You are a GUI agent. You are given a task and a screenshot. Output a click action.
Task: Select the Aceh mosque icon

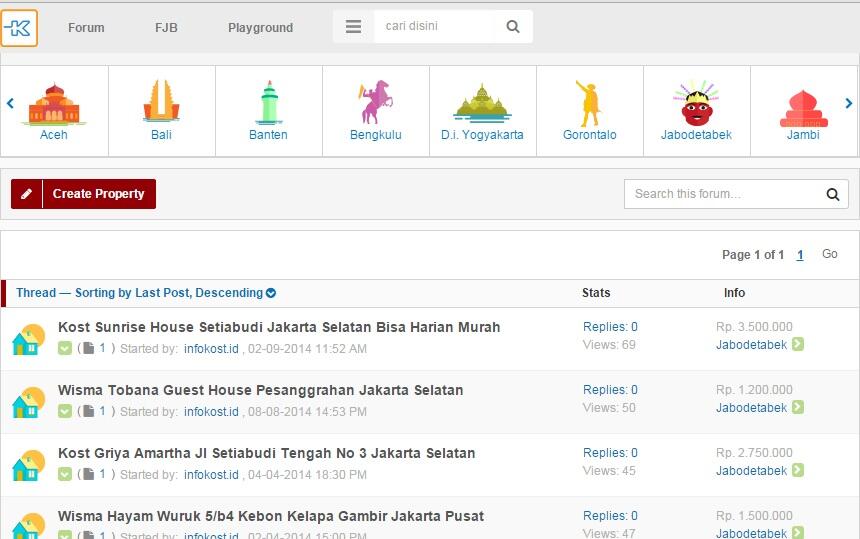coord(54,104)
